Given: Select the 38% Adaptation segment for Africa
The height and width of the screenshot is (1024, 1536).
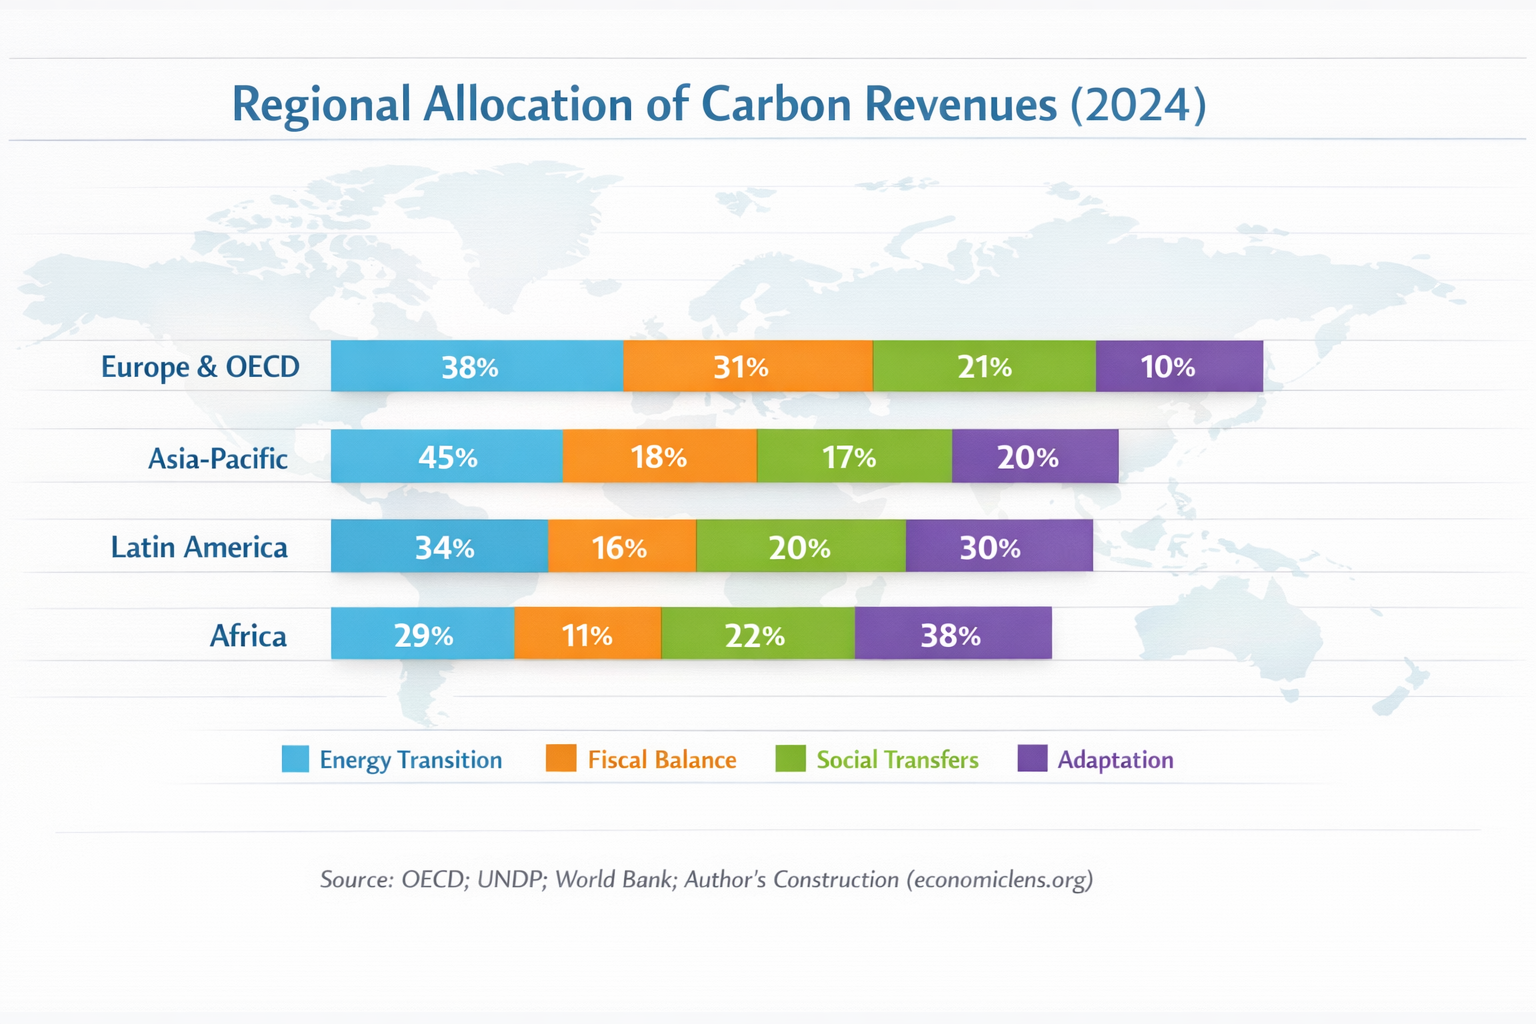Looking at the screenshot, I should pyautogui.click(x=952, y=634).
